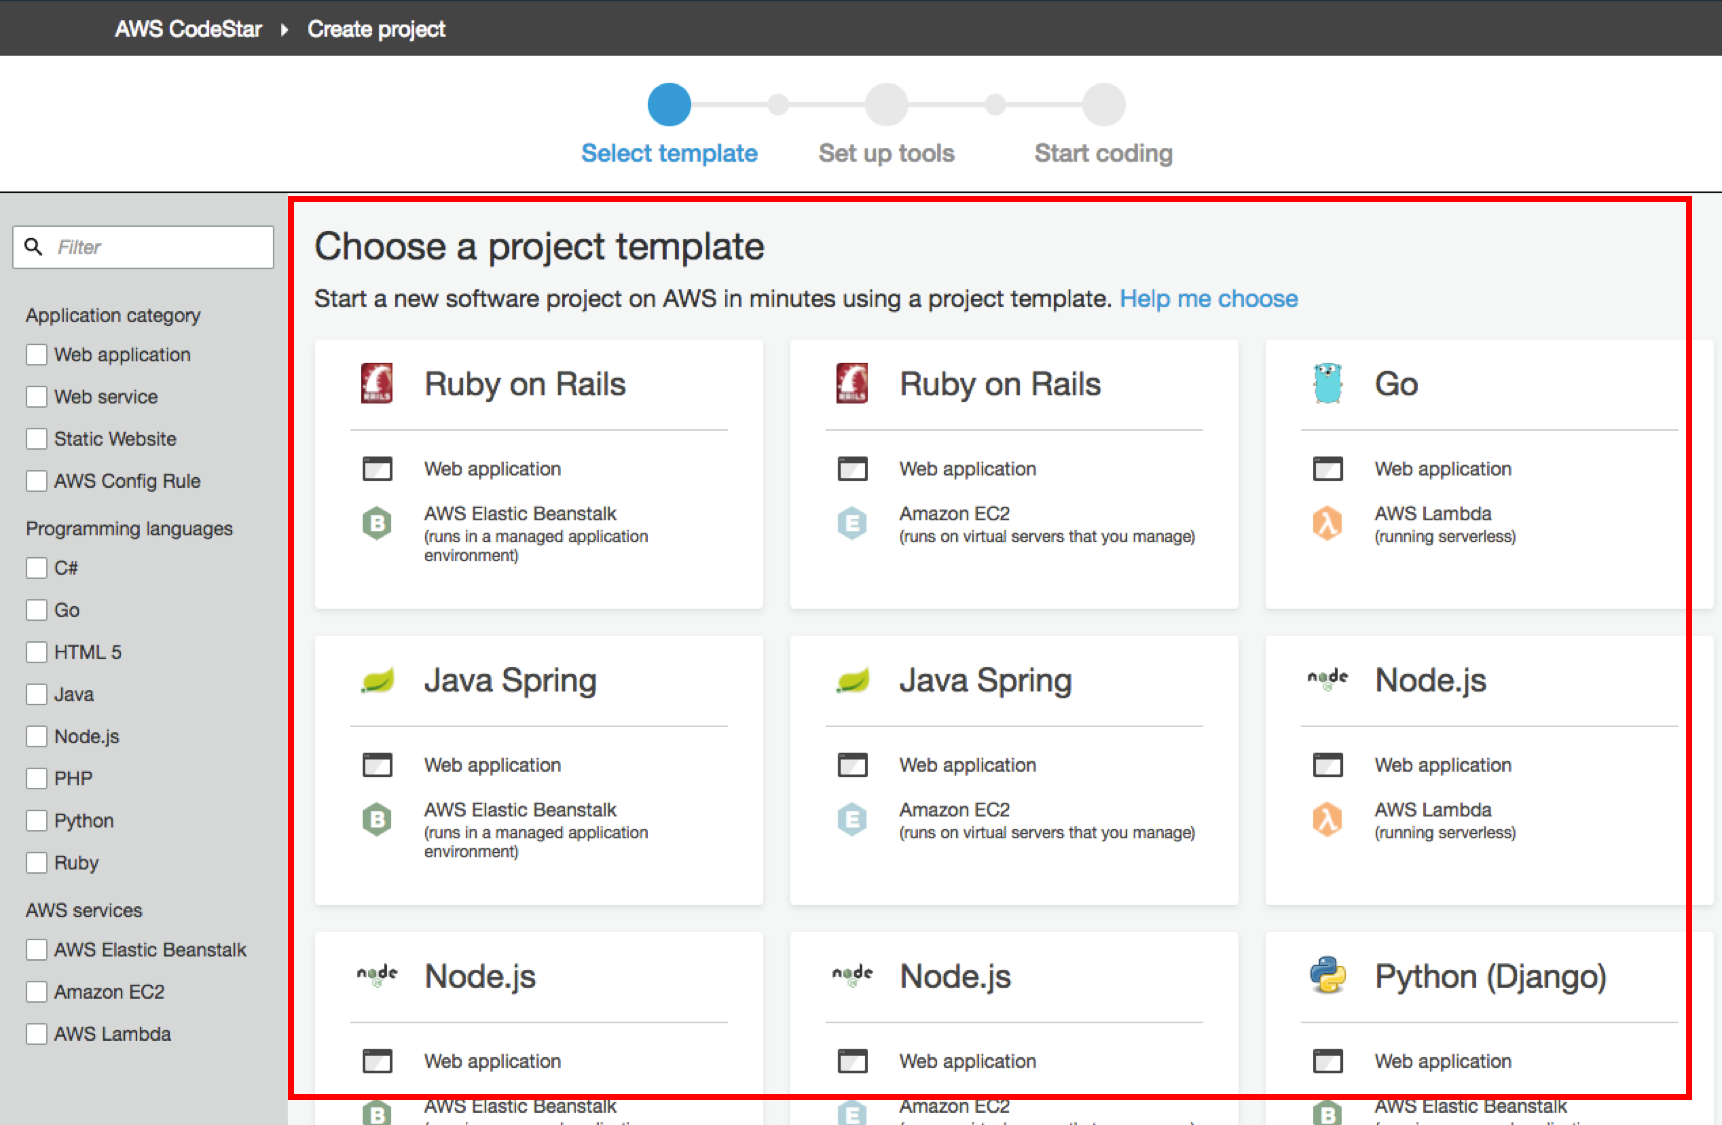Go to the Set up tools step

click(x=886, y=105)
